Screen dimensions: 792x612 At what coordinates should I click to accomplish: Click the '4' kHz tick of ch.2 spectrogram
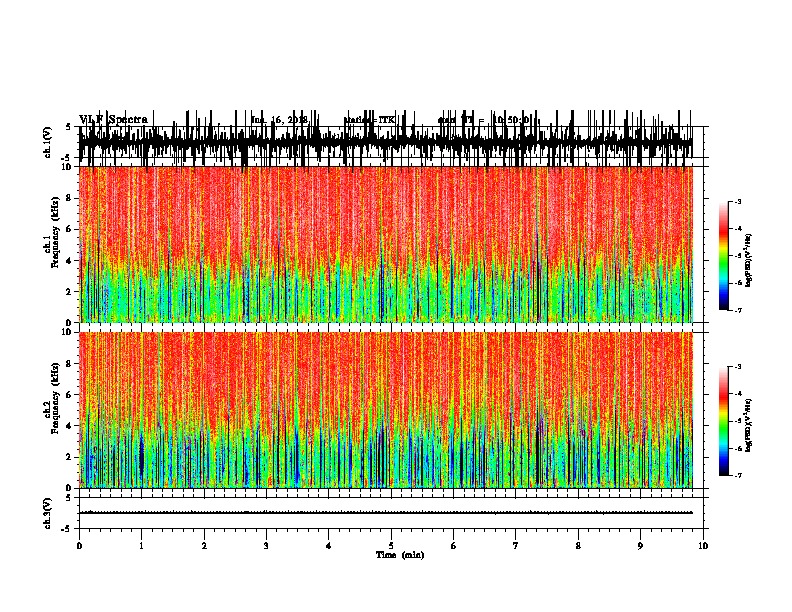pyautogui.click(x=70, y=426)
